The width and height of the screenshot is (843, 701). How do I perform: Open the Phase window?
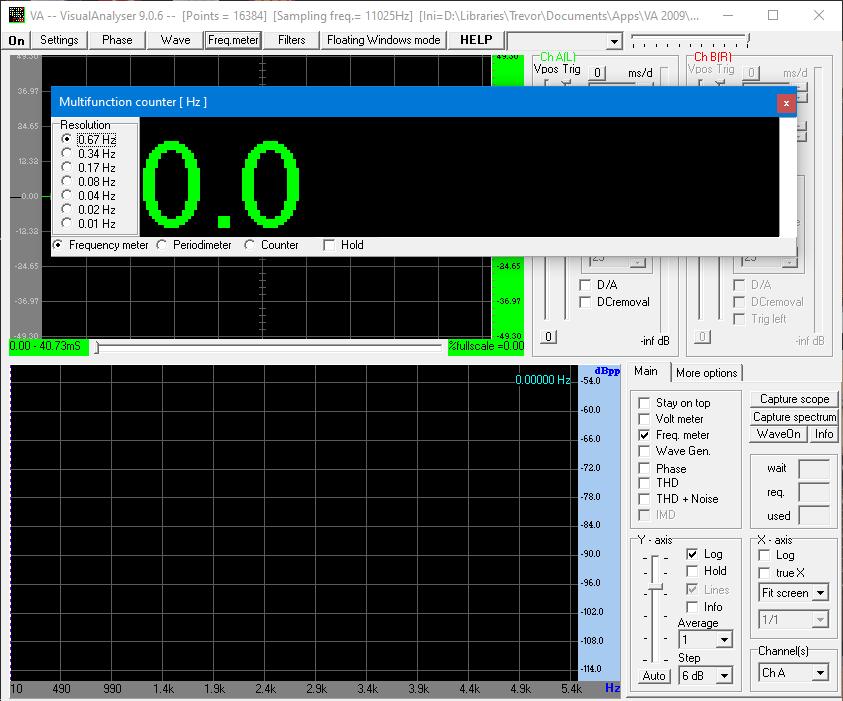click(117, 40)
